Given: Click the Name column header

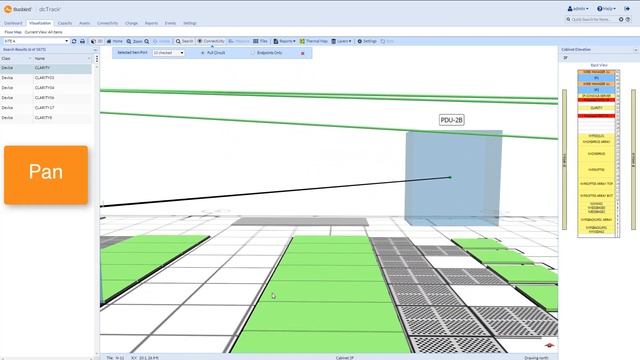Looking at the screenshot, I should [x=62, y=59].
